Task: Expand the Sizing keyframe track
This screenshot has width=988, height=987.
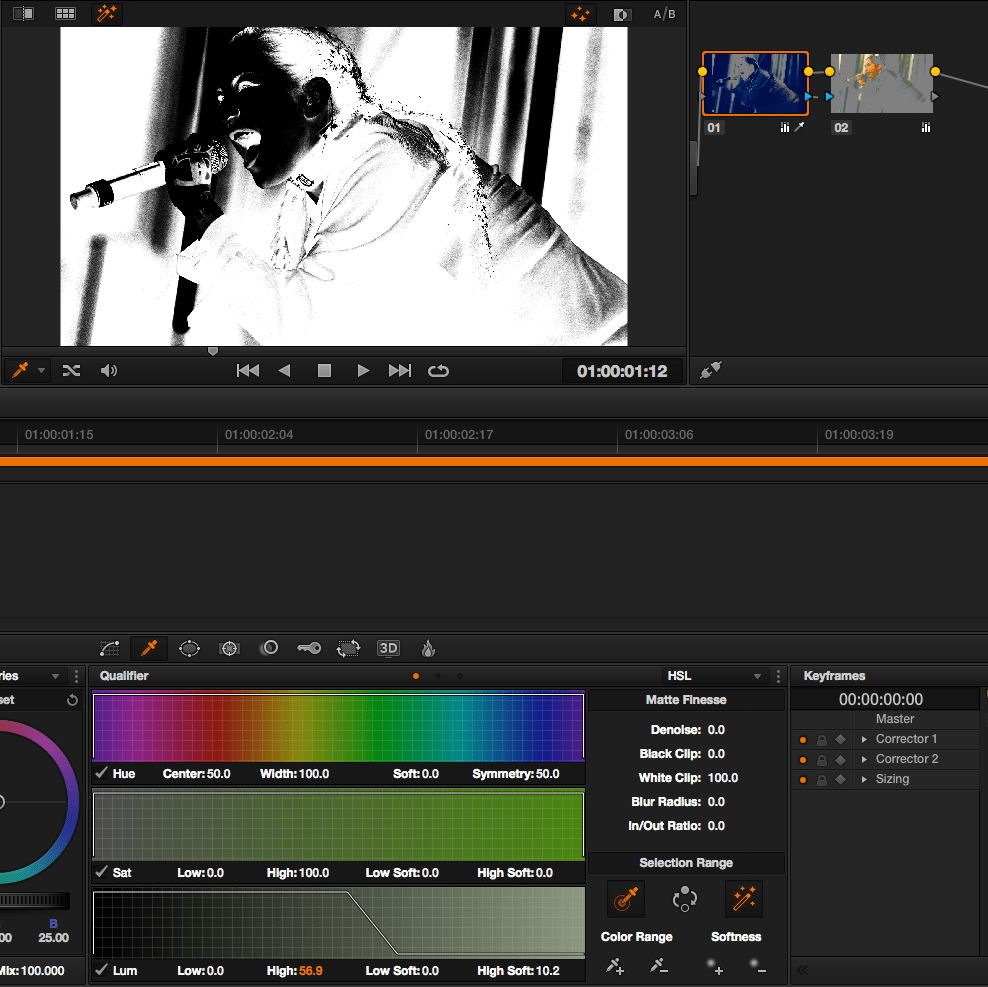Action: pos(864,779)
